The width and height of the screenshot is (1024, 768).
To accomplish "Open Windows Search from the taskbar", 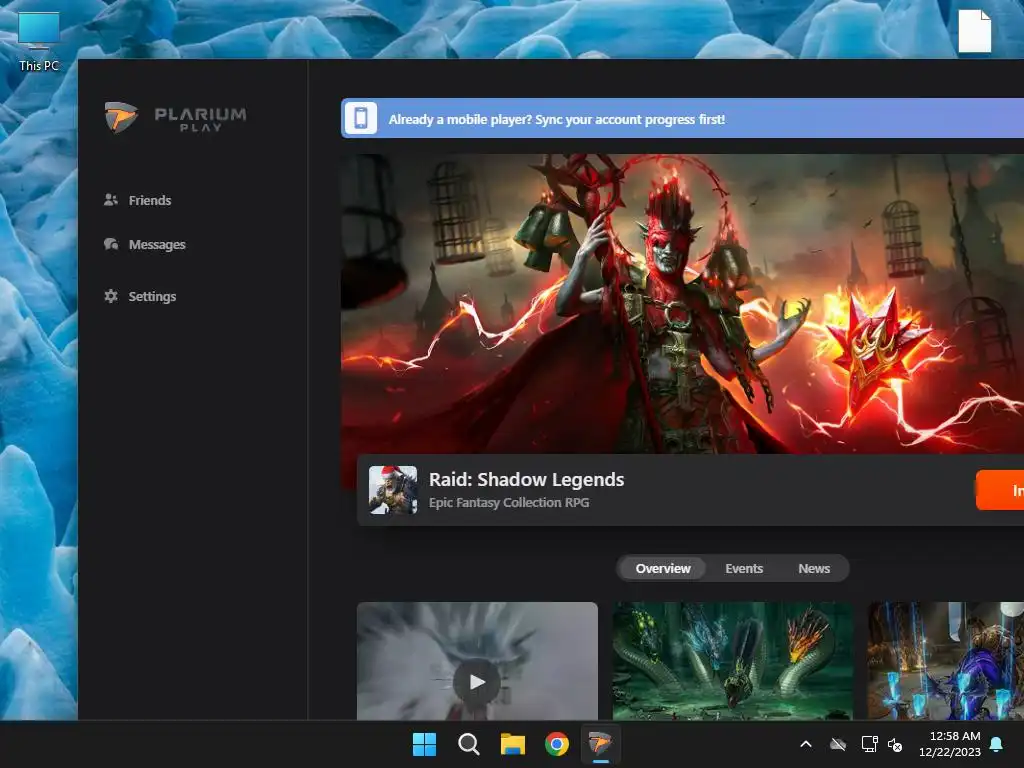I will coord(468,744).
